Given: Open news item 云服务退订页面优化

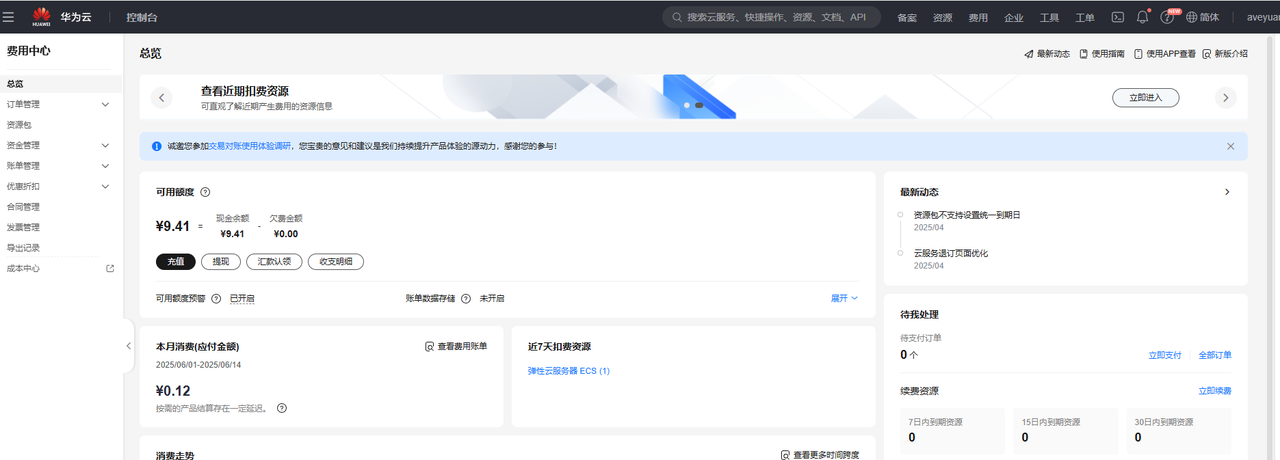Looking at the screenshot, I should 951,253.
